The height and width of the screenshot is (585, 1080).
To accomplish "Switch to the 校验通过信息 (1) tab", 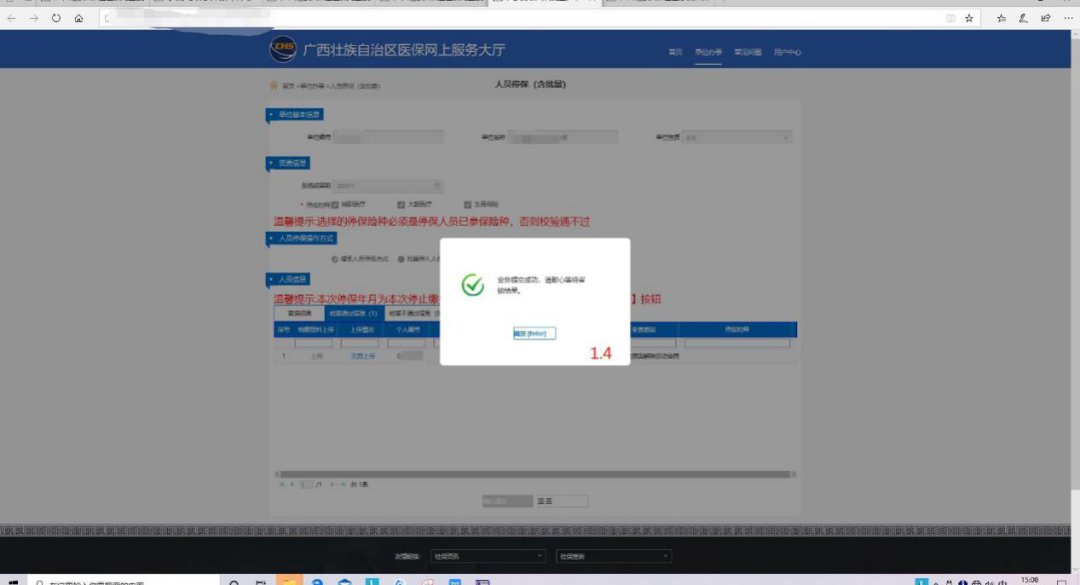I will pyautogui.click(x=353, y=314).
